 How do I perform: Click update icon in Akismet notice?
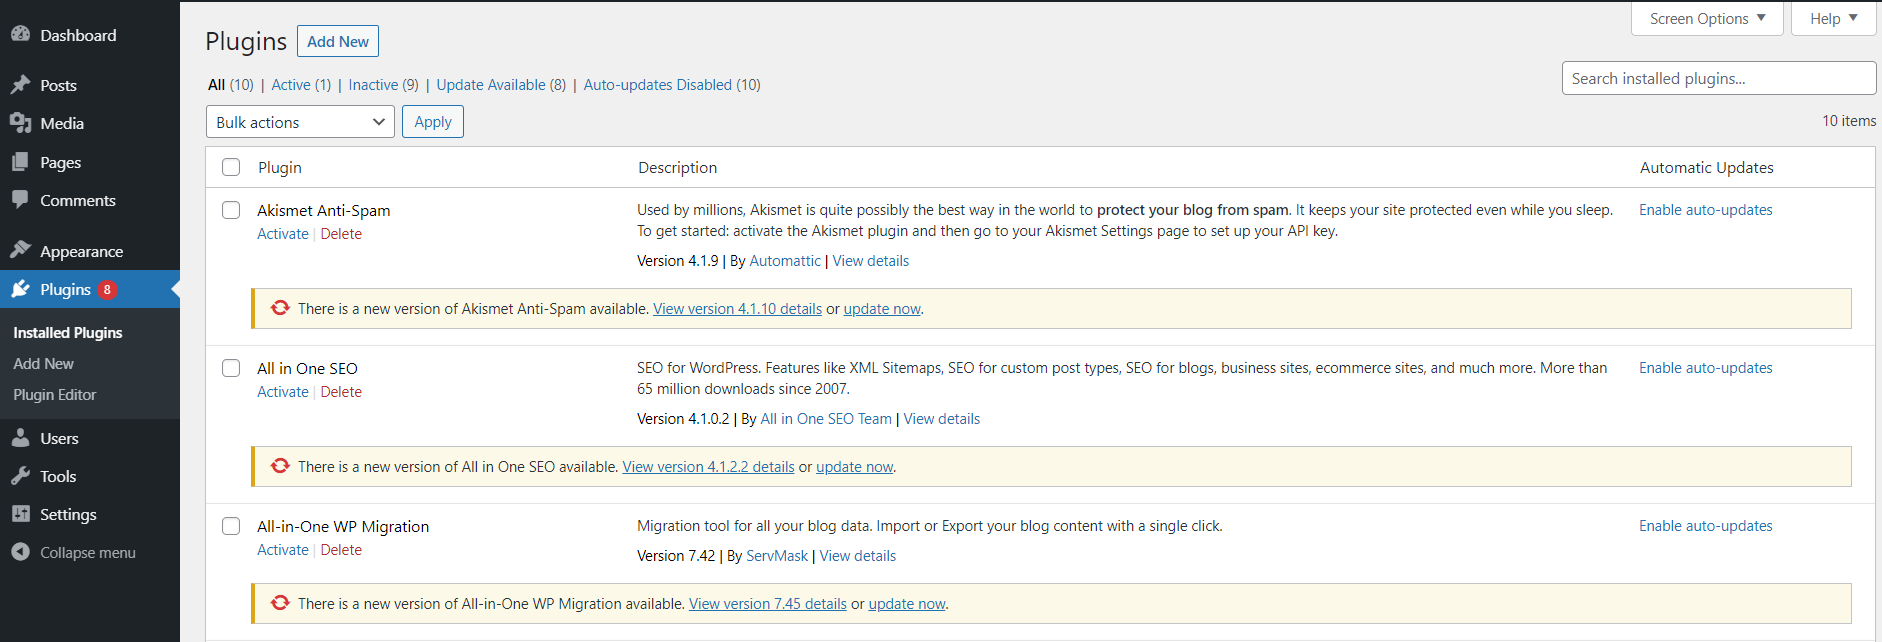280,308
